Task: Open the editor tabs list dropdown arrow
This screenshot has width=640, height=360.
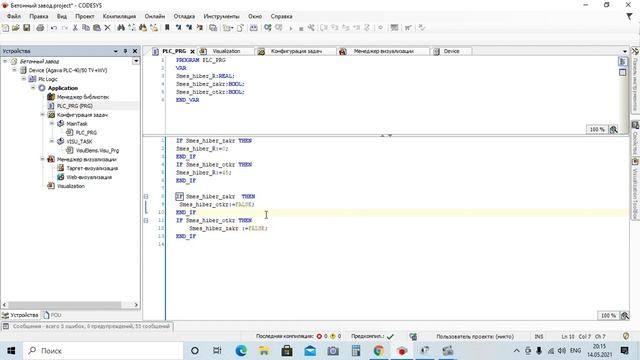Action: click(624, 51)
